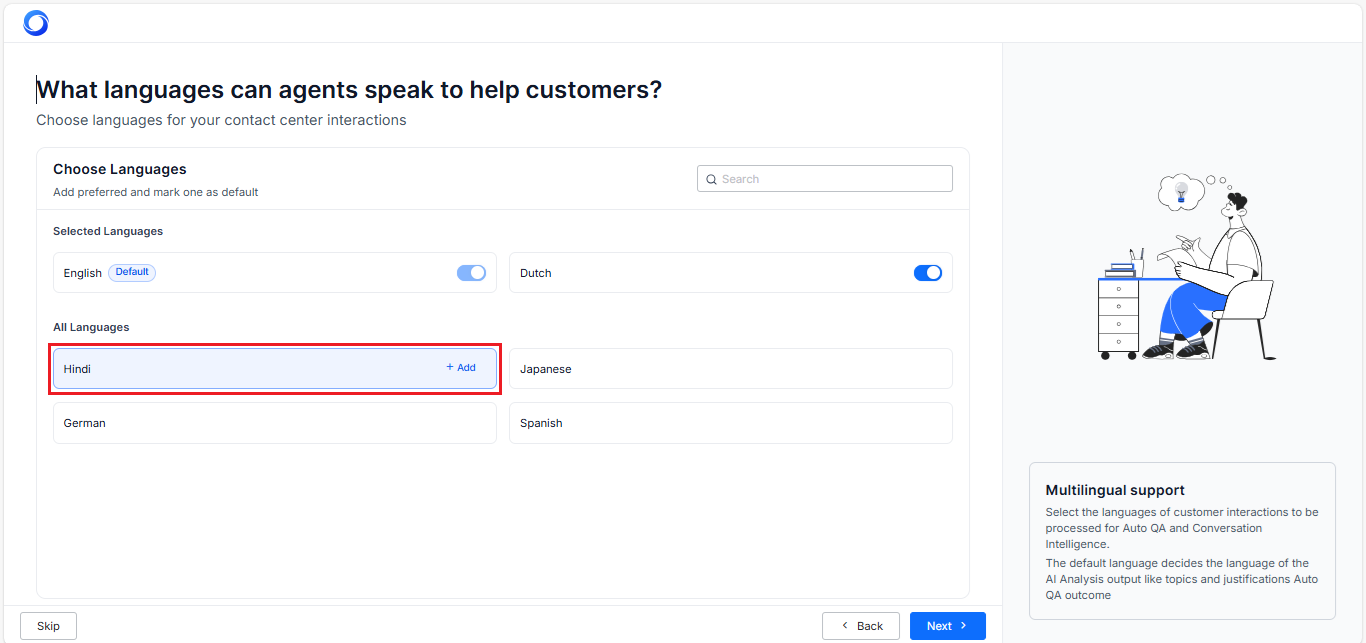
Task: Go Back to the previous step
Action: [x=860, y=626]
